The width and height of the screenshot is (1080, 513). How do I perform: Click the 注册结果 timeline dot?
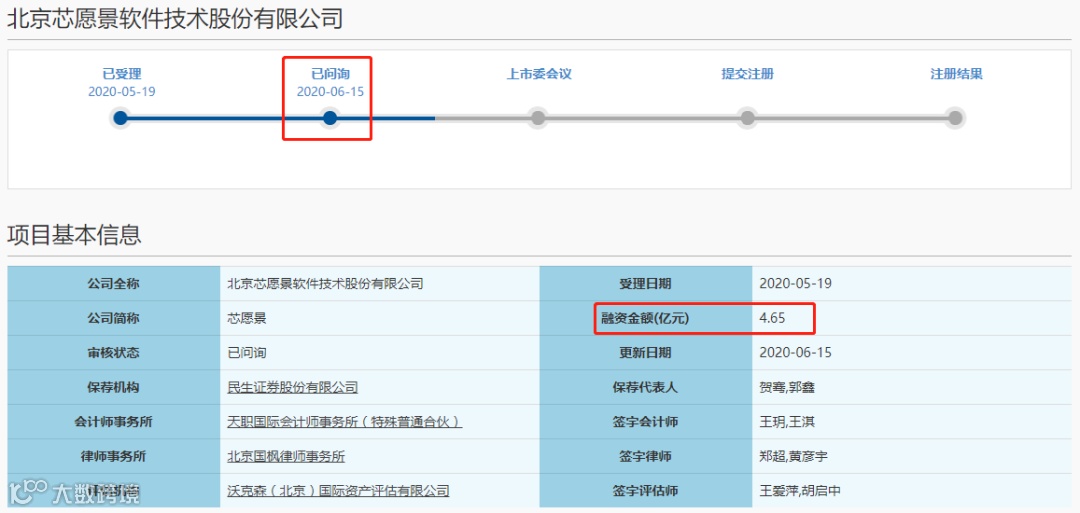(x=955, y=118)
